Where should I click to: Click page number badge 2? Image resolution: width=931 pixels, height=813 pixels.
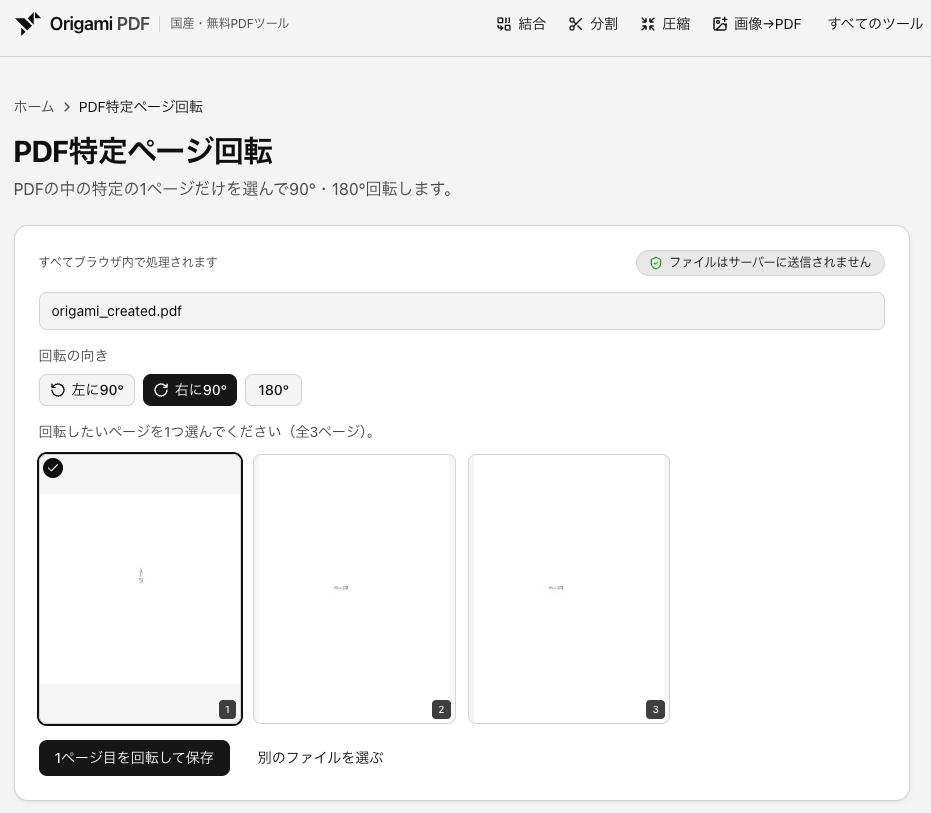tap(441, 709)
